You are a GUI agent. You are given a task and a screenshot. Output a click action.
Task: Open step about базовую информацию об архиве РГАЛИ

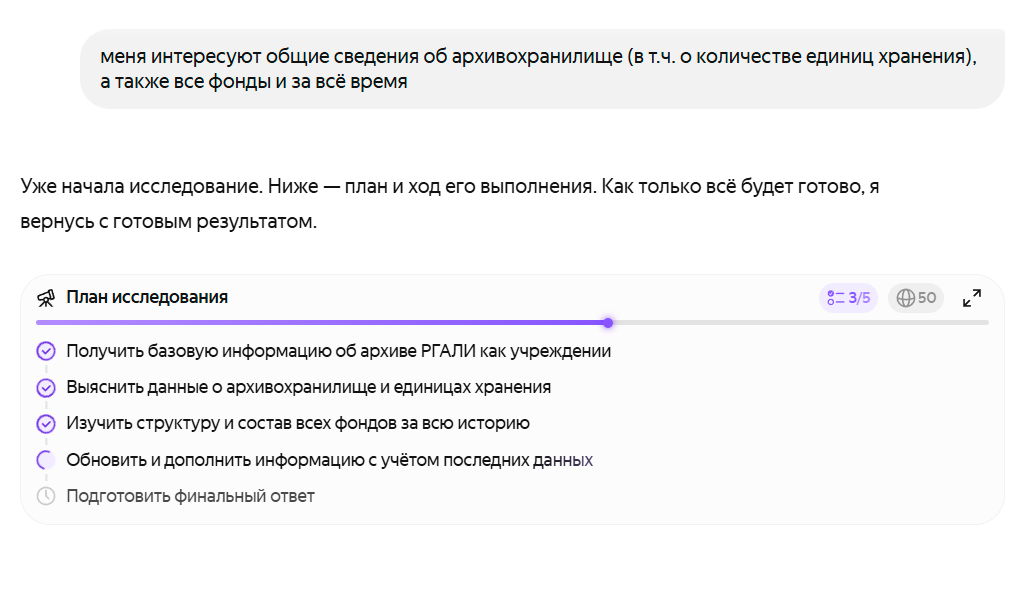point(338,352)
